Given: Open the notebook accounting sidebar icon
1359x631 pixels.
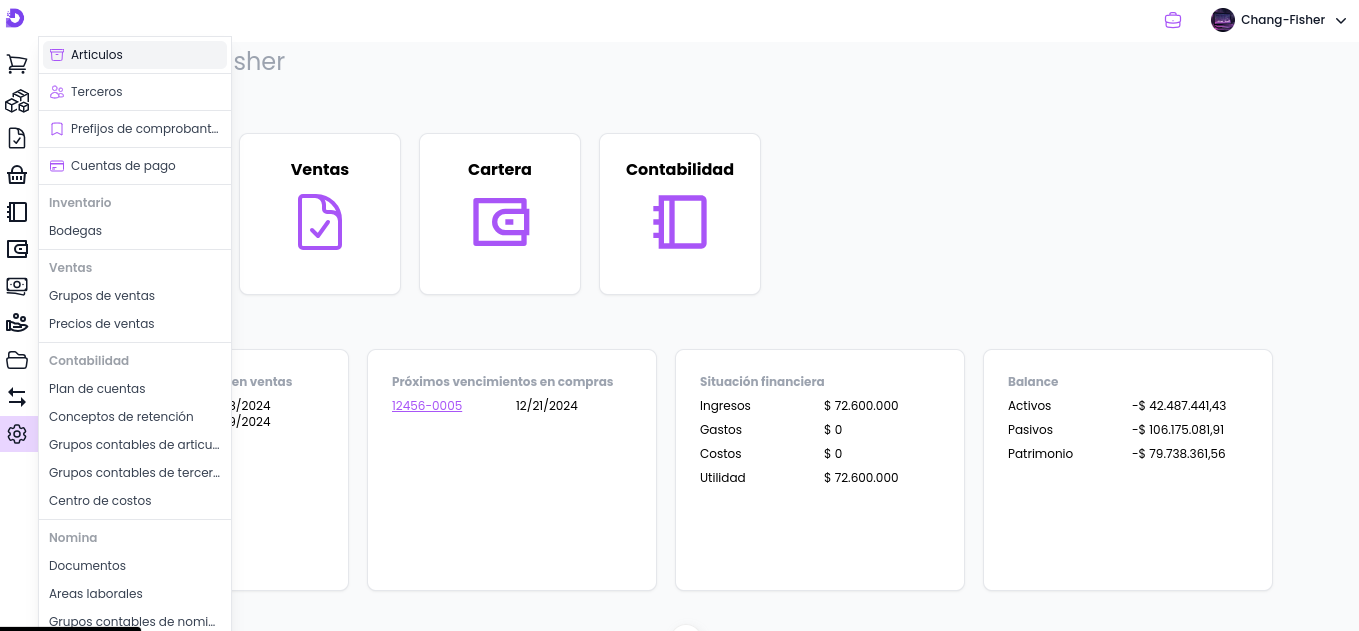Looking at the screenshot, I should pos(17,212).
